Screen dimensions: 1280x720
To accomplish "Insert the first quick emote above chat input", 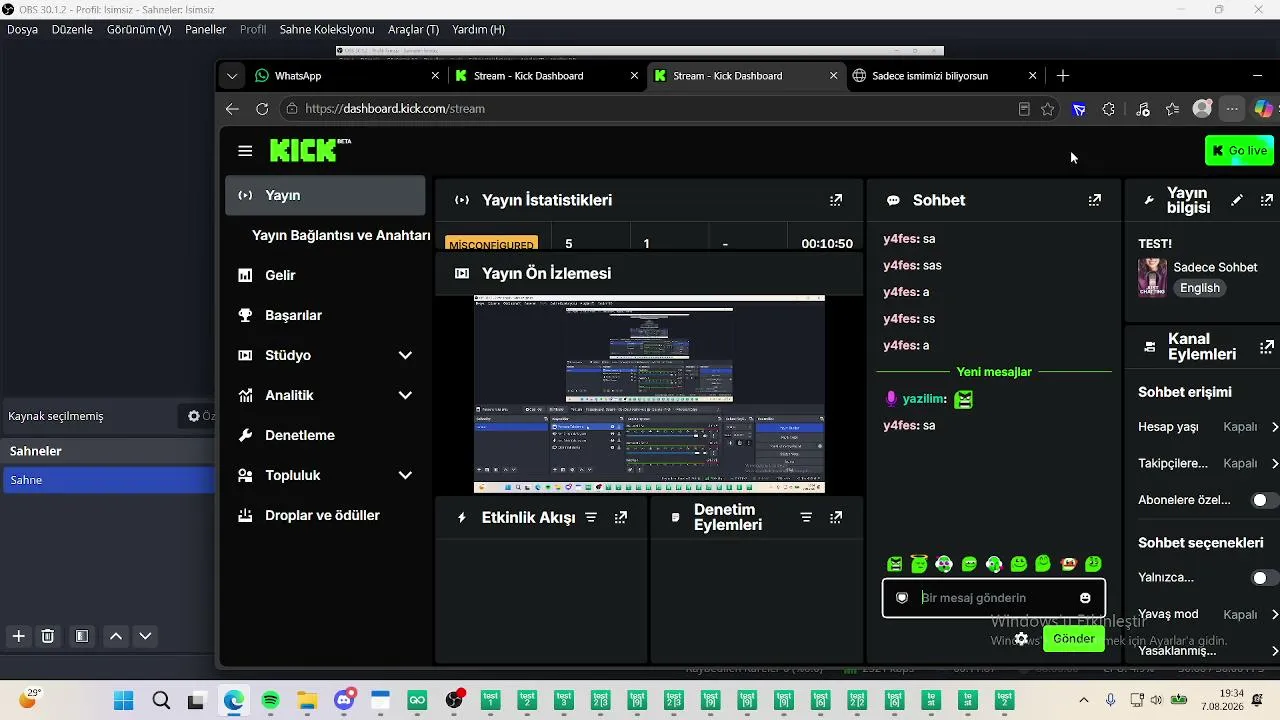I will click(x=895, y=564).
